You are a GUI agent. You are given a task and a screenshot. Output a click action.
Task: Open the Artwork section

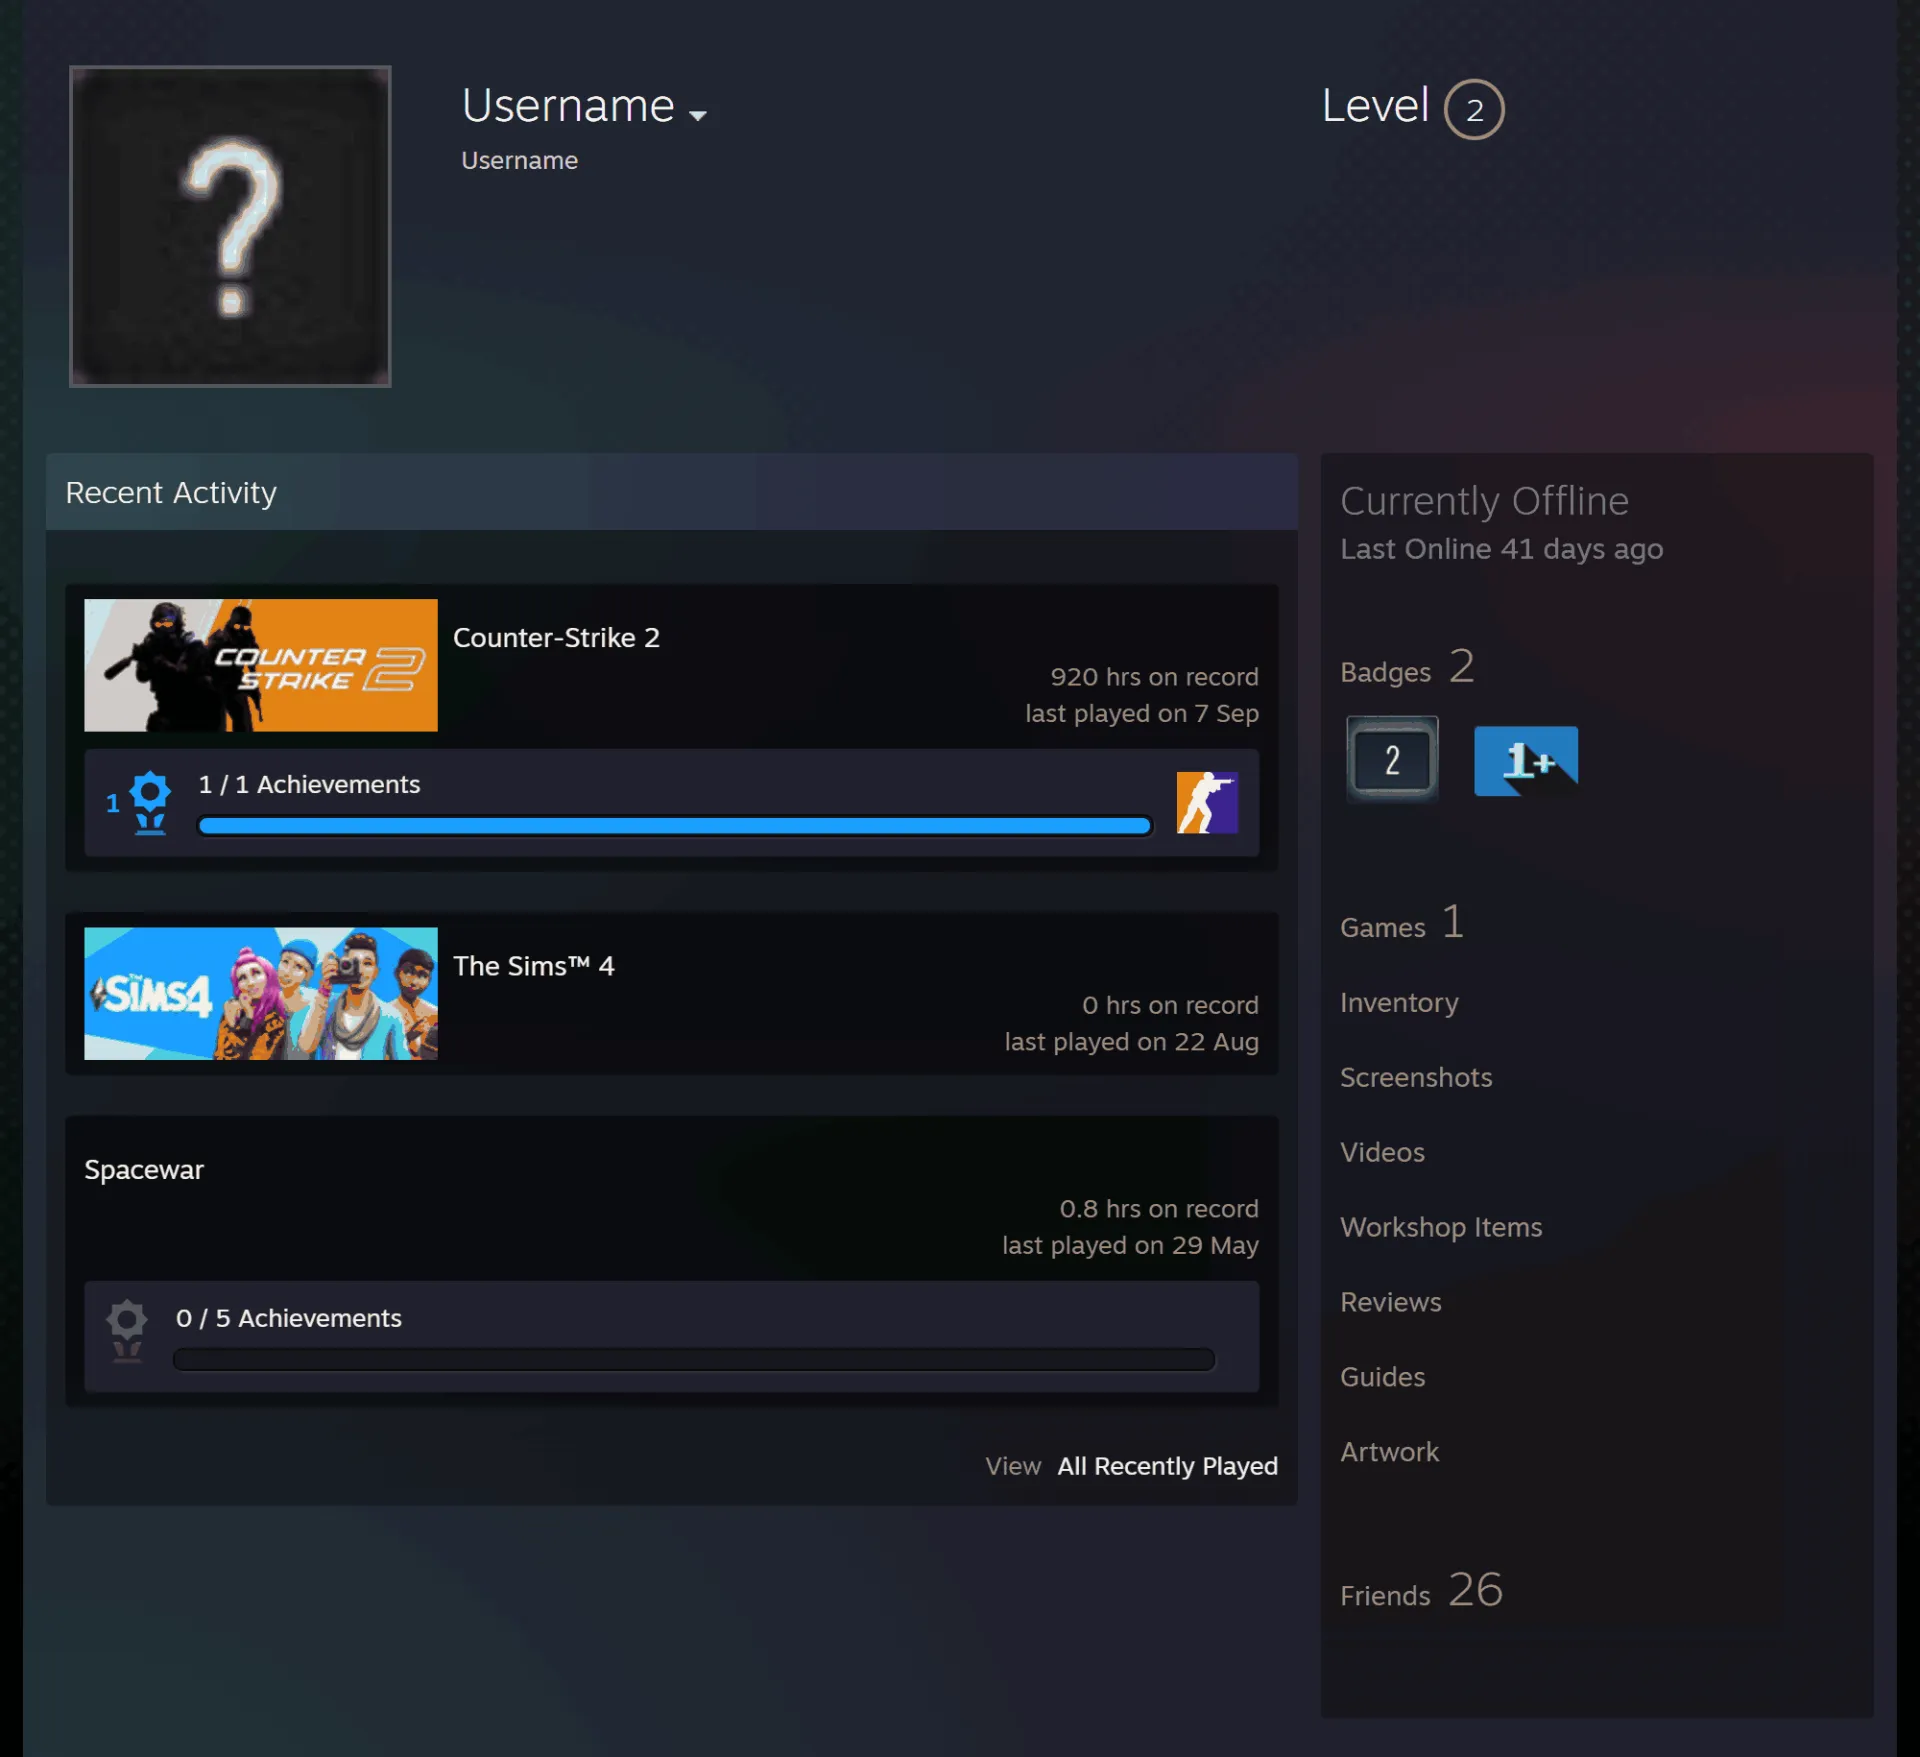click(x=1389, y=1452)
